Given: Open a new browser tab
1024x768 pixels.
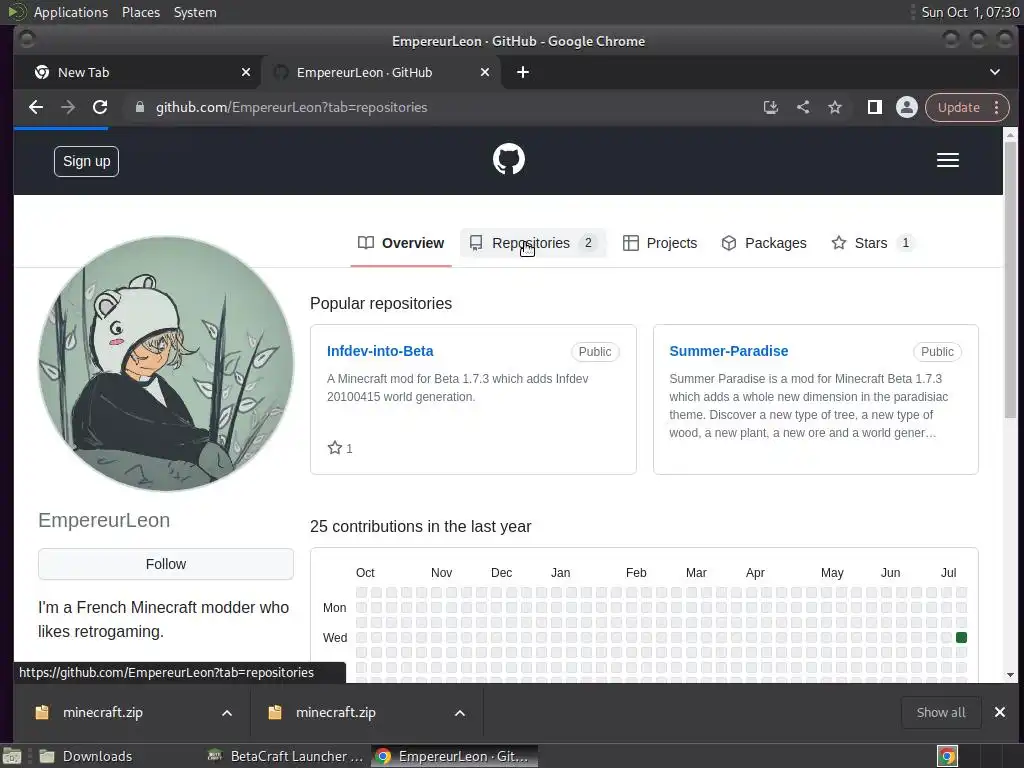Looking at the screenshot, I should [x=523, y=72].
